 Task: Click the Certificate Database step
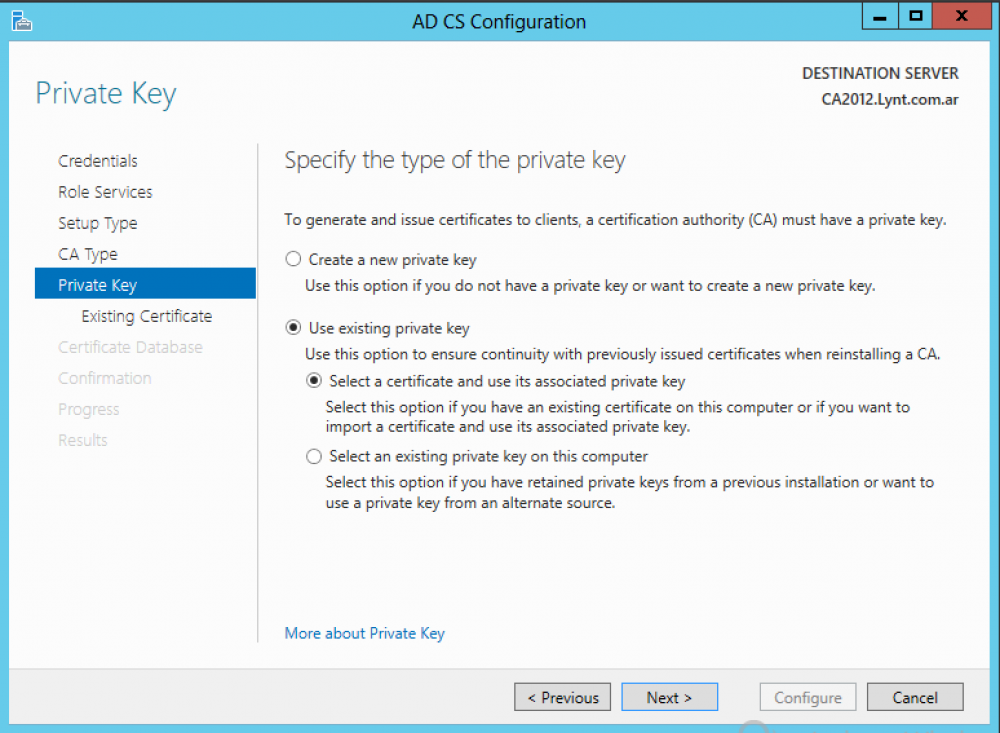(130, 346)
